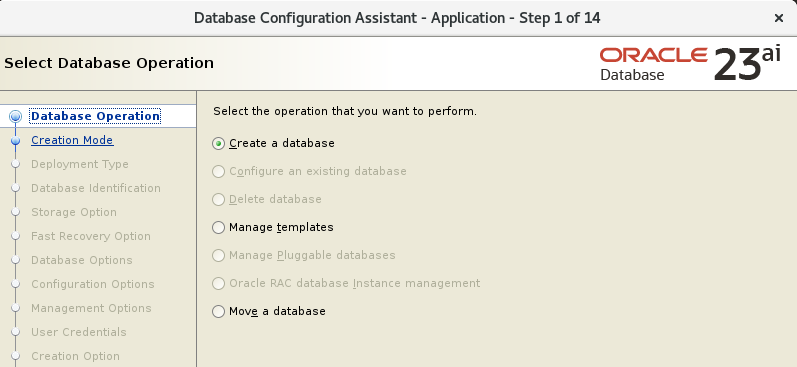This screenshot has width=797, height=367.
Task: Click the Management Options step label
Action: [x=91, y=308]
